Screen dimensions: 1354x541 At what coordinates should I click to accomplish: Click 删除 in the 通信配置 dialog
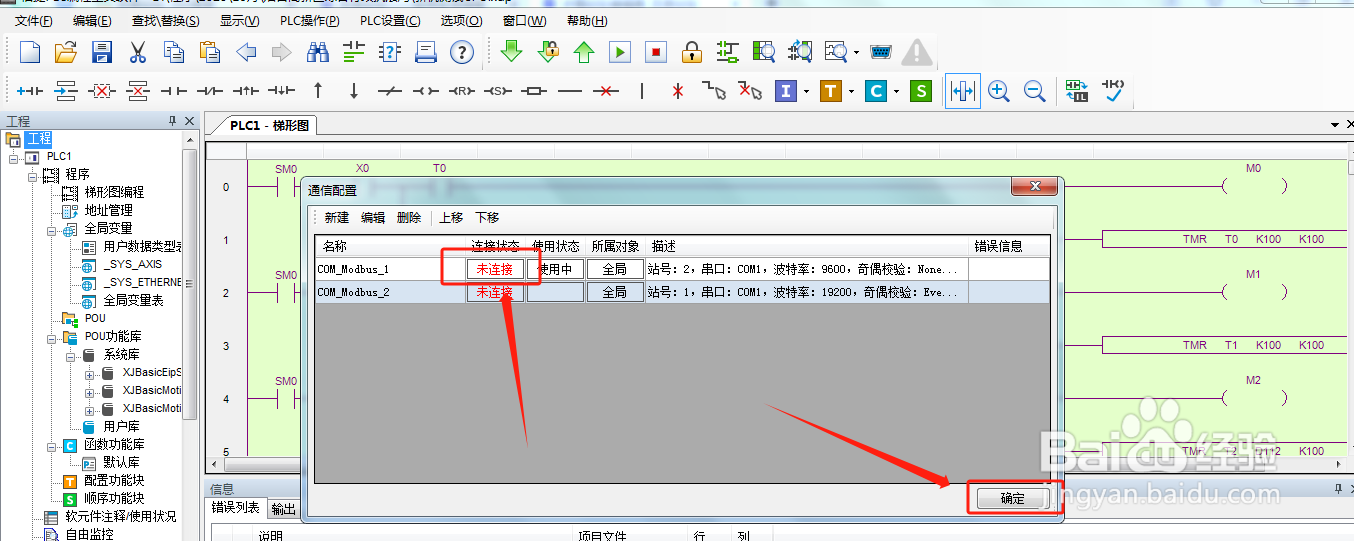click(409, 217)
